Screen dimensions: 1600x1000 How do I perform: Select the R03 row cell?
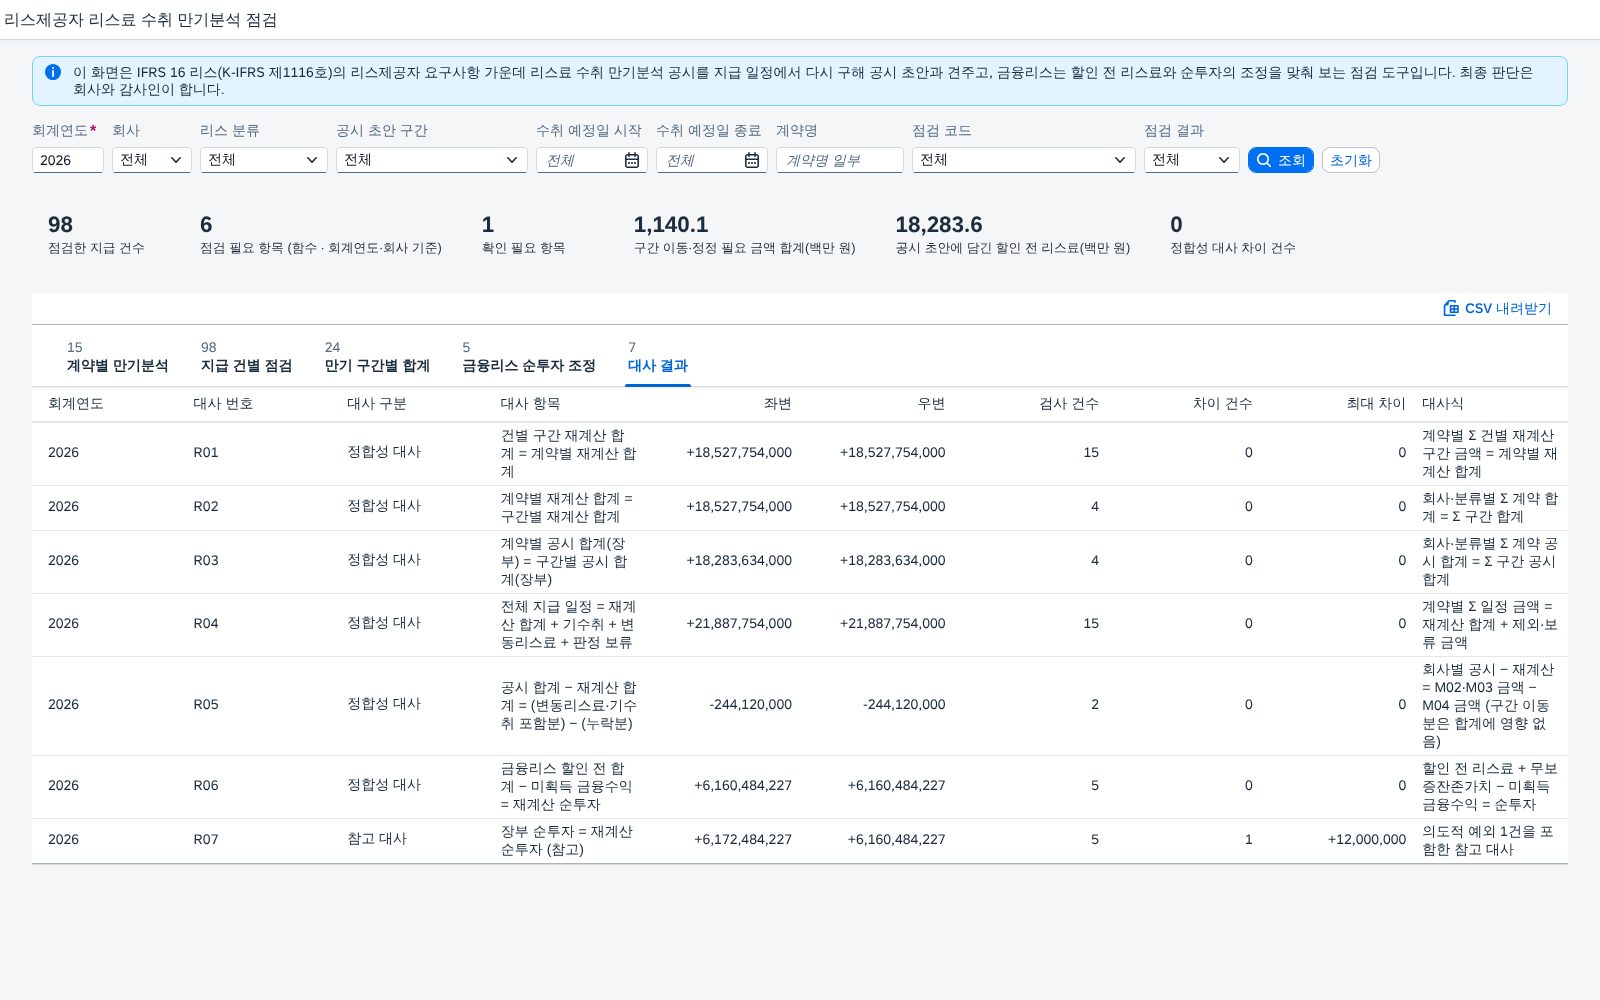(206, 561)
